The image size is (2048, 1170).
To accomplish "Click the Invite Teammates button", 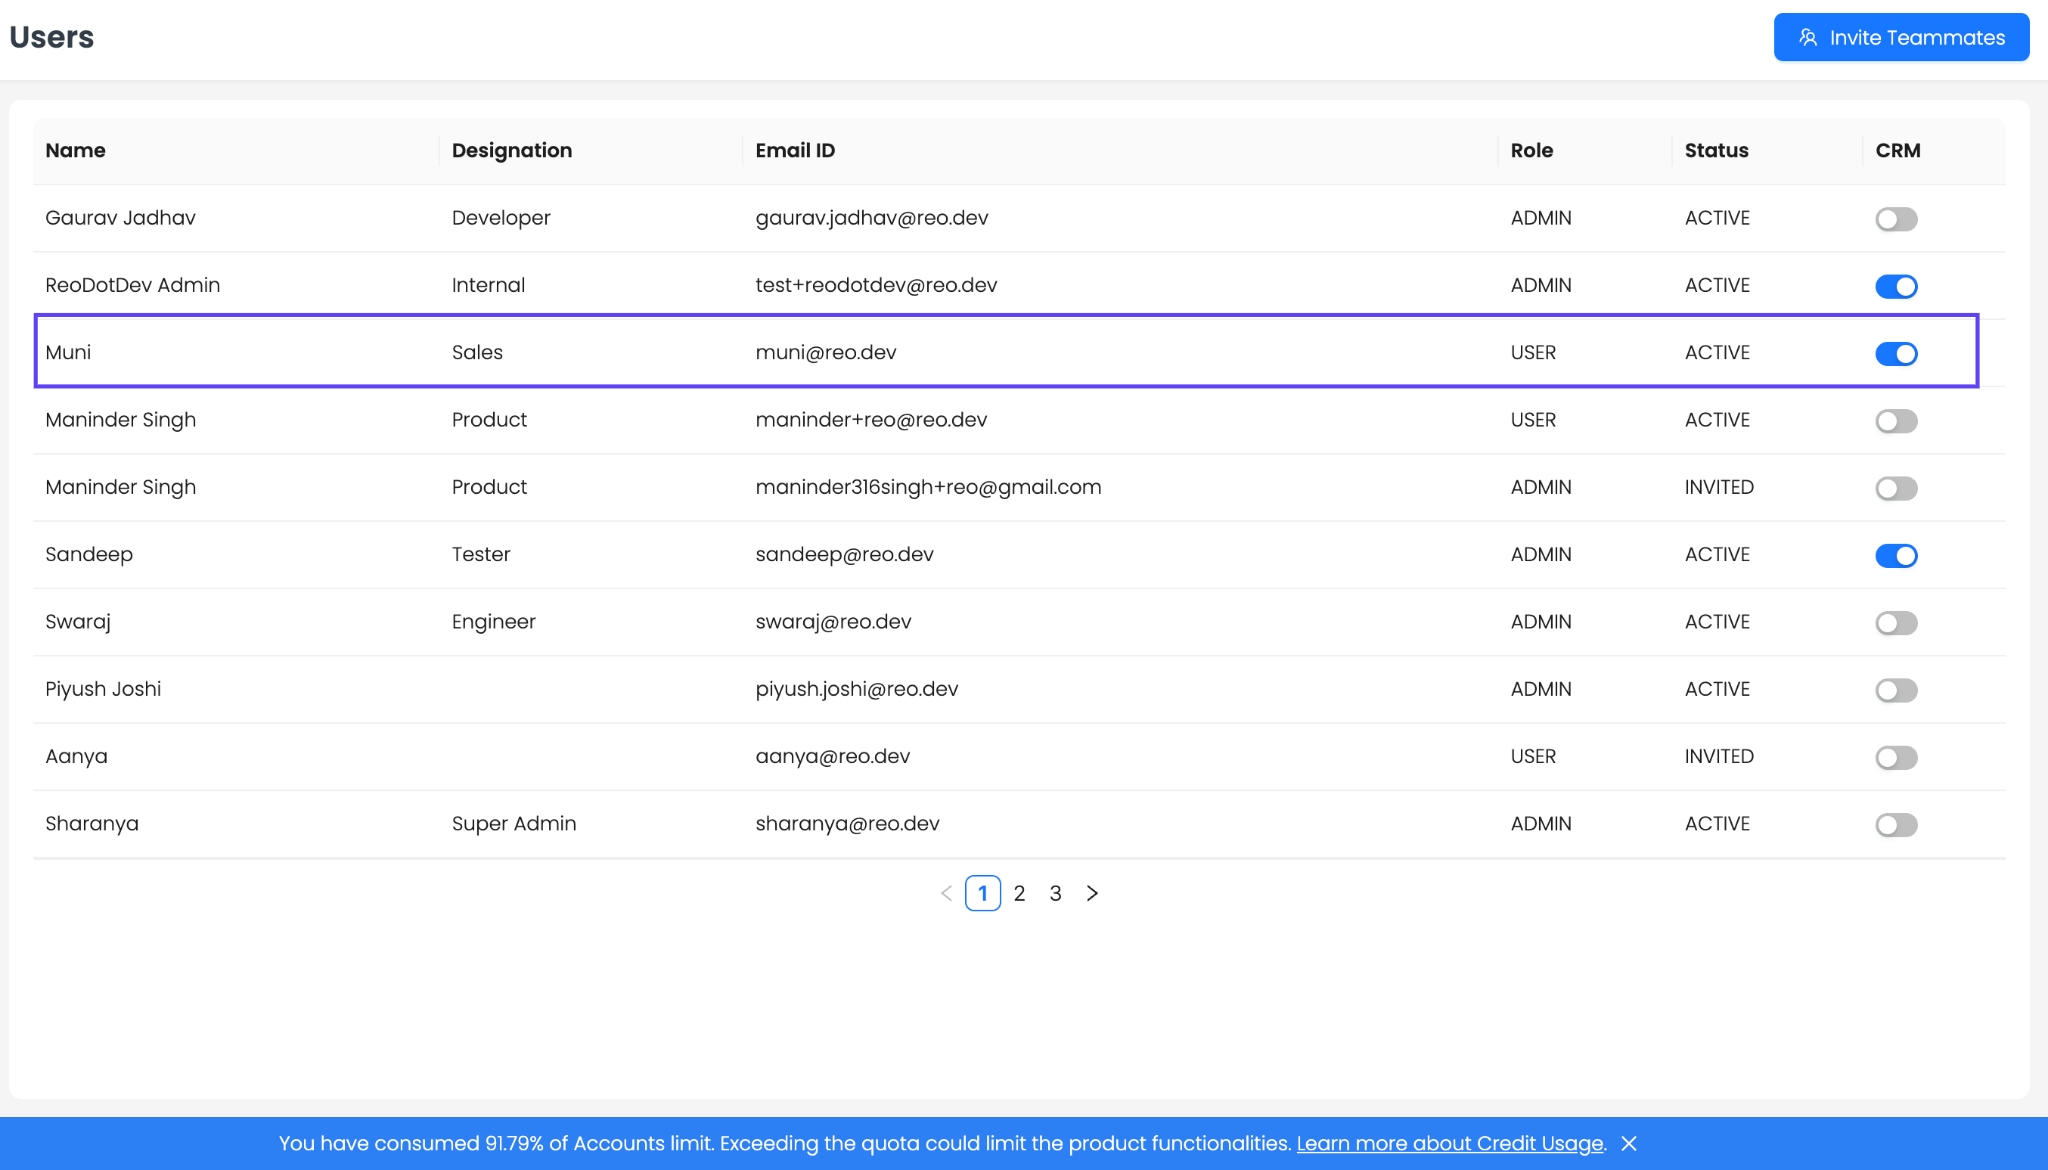I will coord(1901,37).
